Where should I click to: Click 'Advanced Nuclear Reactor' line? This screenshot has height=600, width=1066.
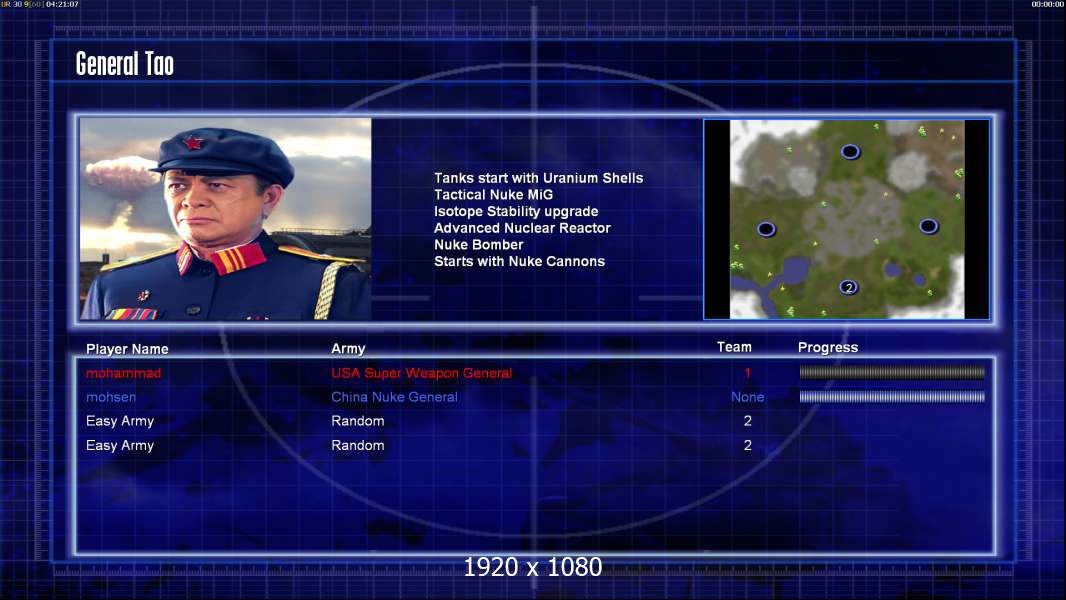[x=522, y=228]
